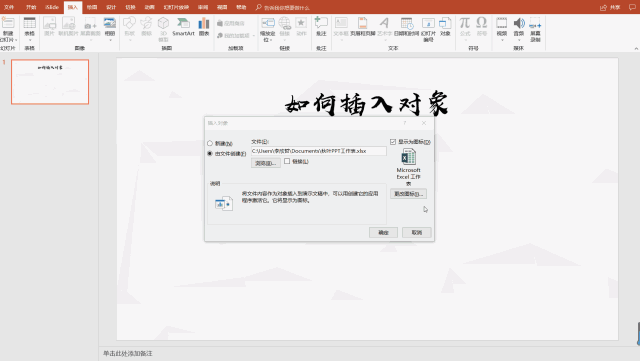Confirm dialog with the OK button
This screenshot has width=640, height=361.
click(383, 232)
